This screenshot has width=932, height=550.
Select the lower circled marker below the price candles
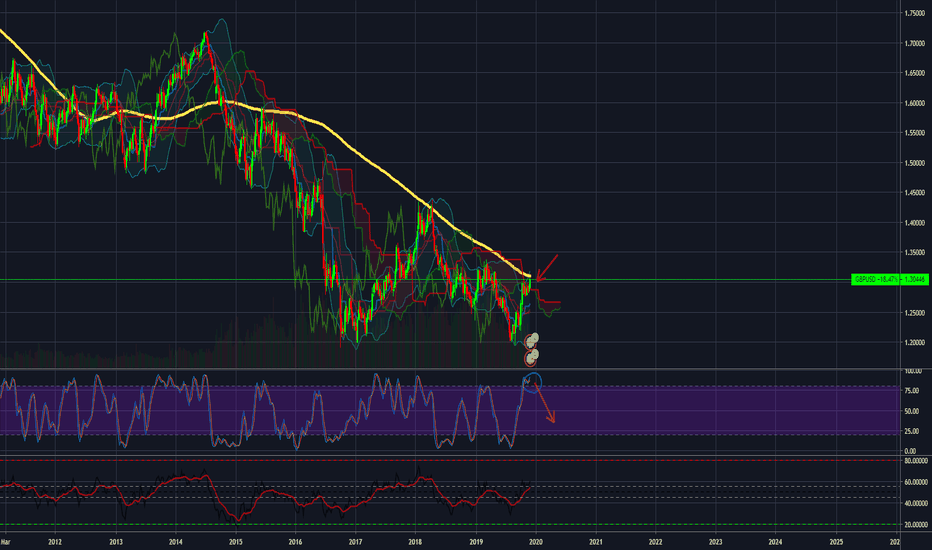pyautogui.click(x=532, y=356)
